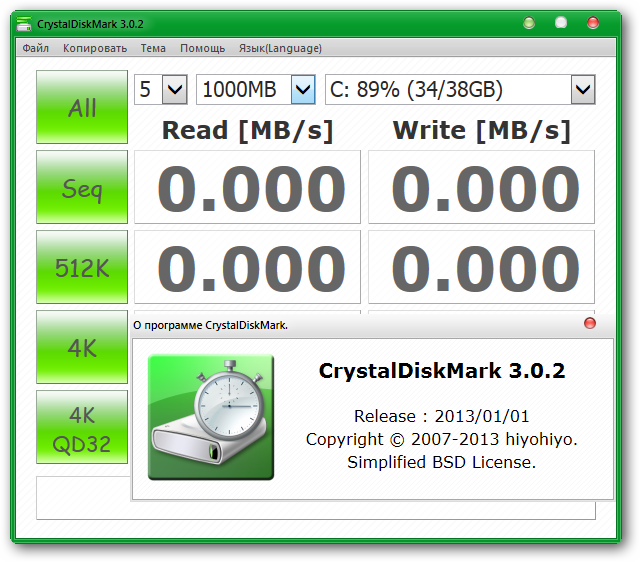Expand the drive selector dropdown arrow
Screen dimensions: 640x562
tap(583, 89)
